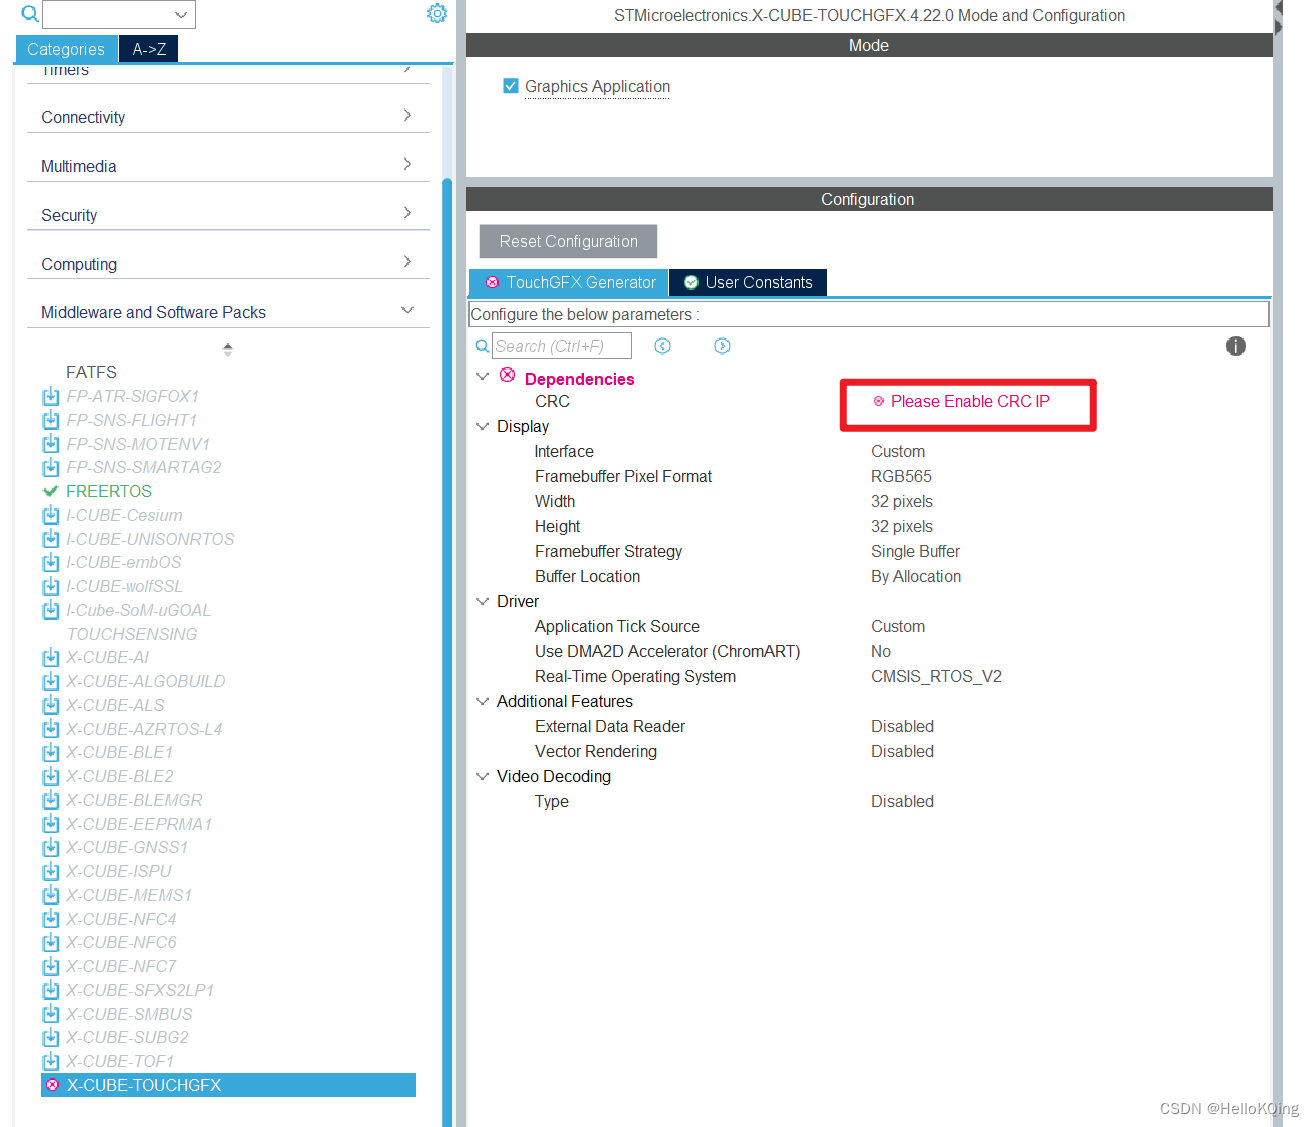Click the green check icon beside FREERTOS
This screenshot has height=1127, width=1314.
[51, 491]
